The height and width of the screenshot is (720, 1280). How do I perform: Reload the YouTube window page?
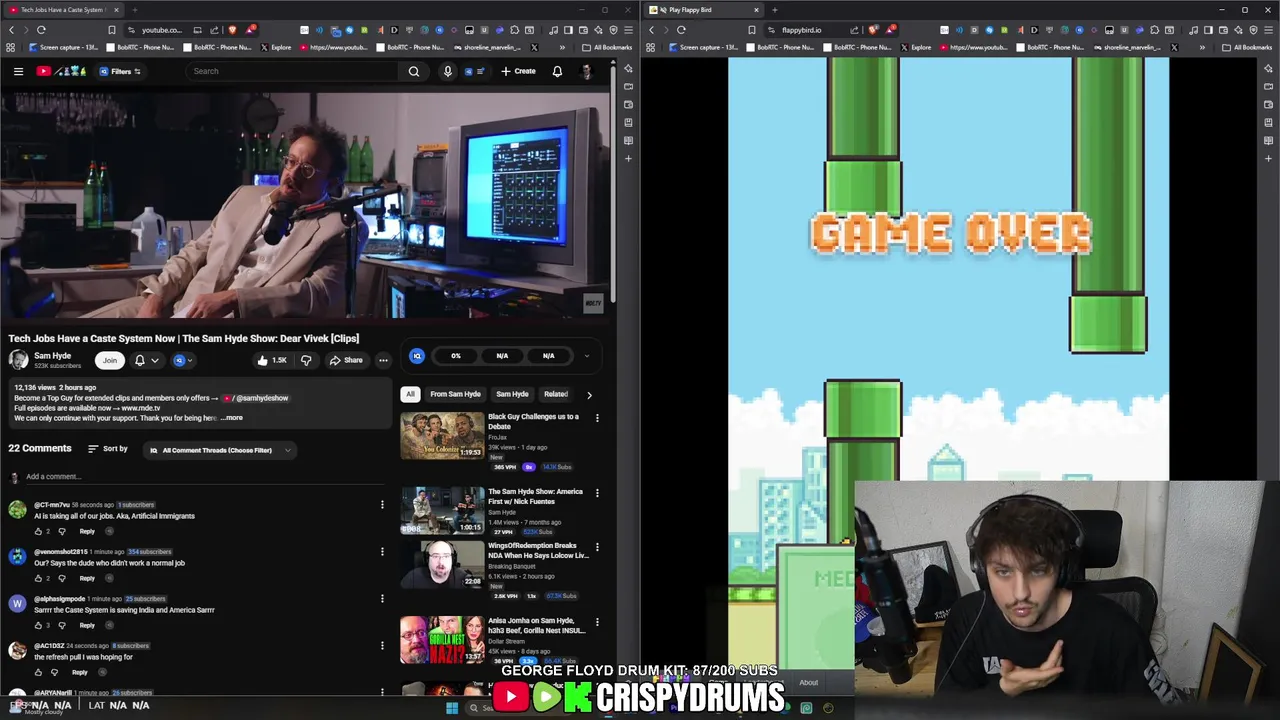pyautogui.click(x=41, y=30)
